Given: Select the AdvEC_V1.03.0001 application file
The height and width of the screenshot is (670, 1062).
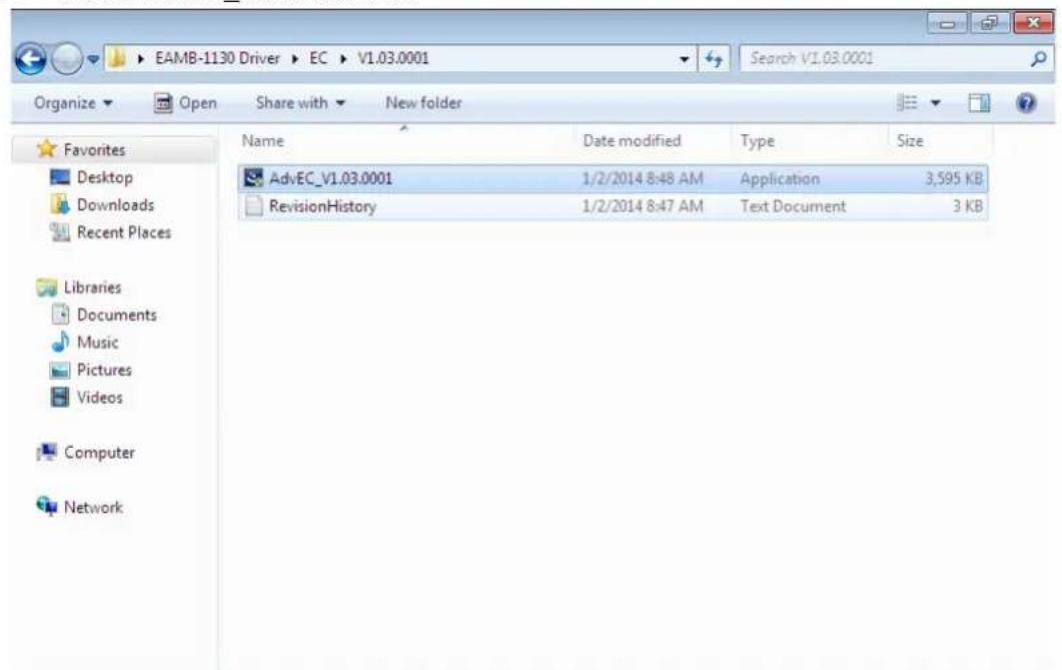Looking at the screenshot, I should 612,179.
